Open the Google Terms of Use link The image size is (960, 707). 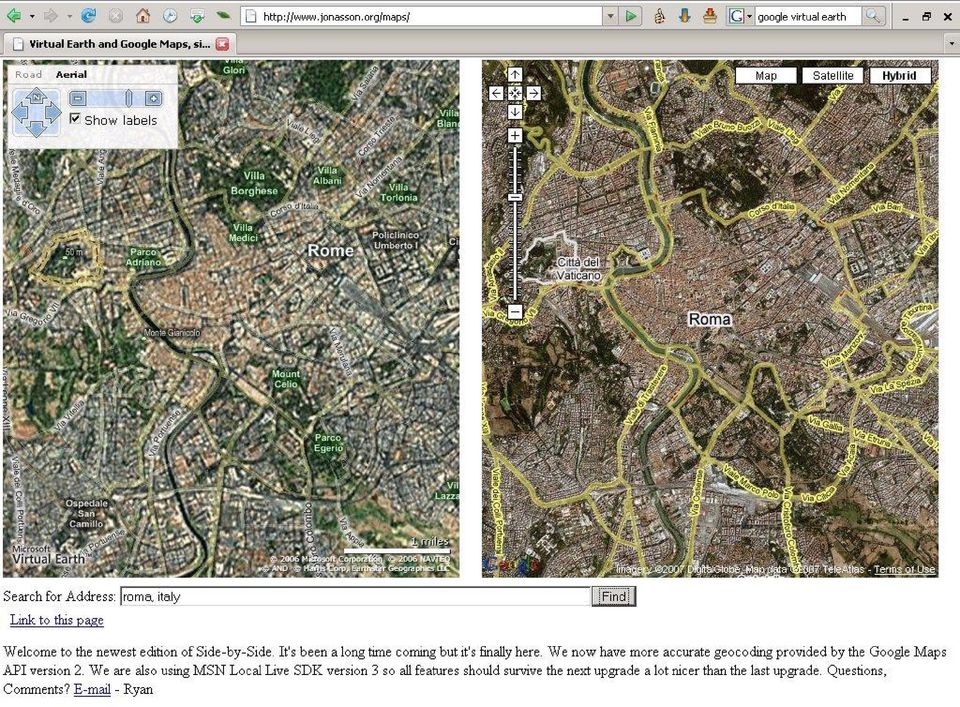click(904, 569)
